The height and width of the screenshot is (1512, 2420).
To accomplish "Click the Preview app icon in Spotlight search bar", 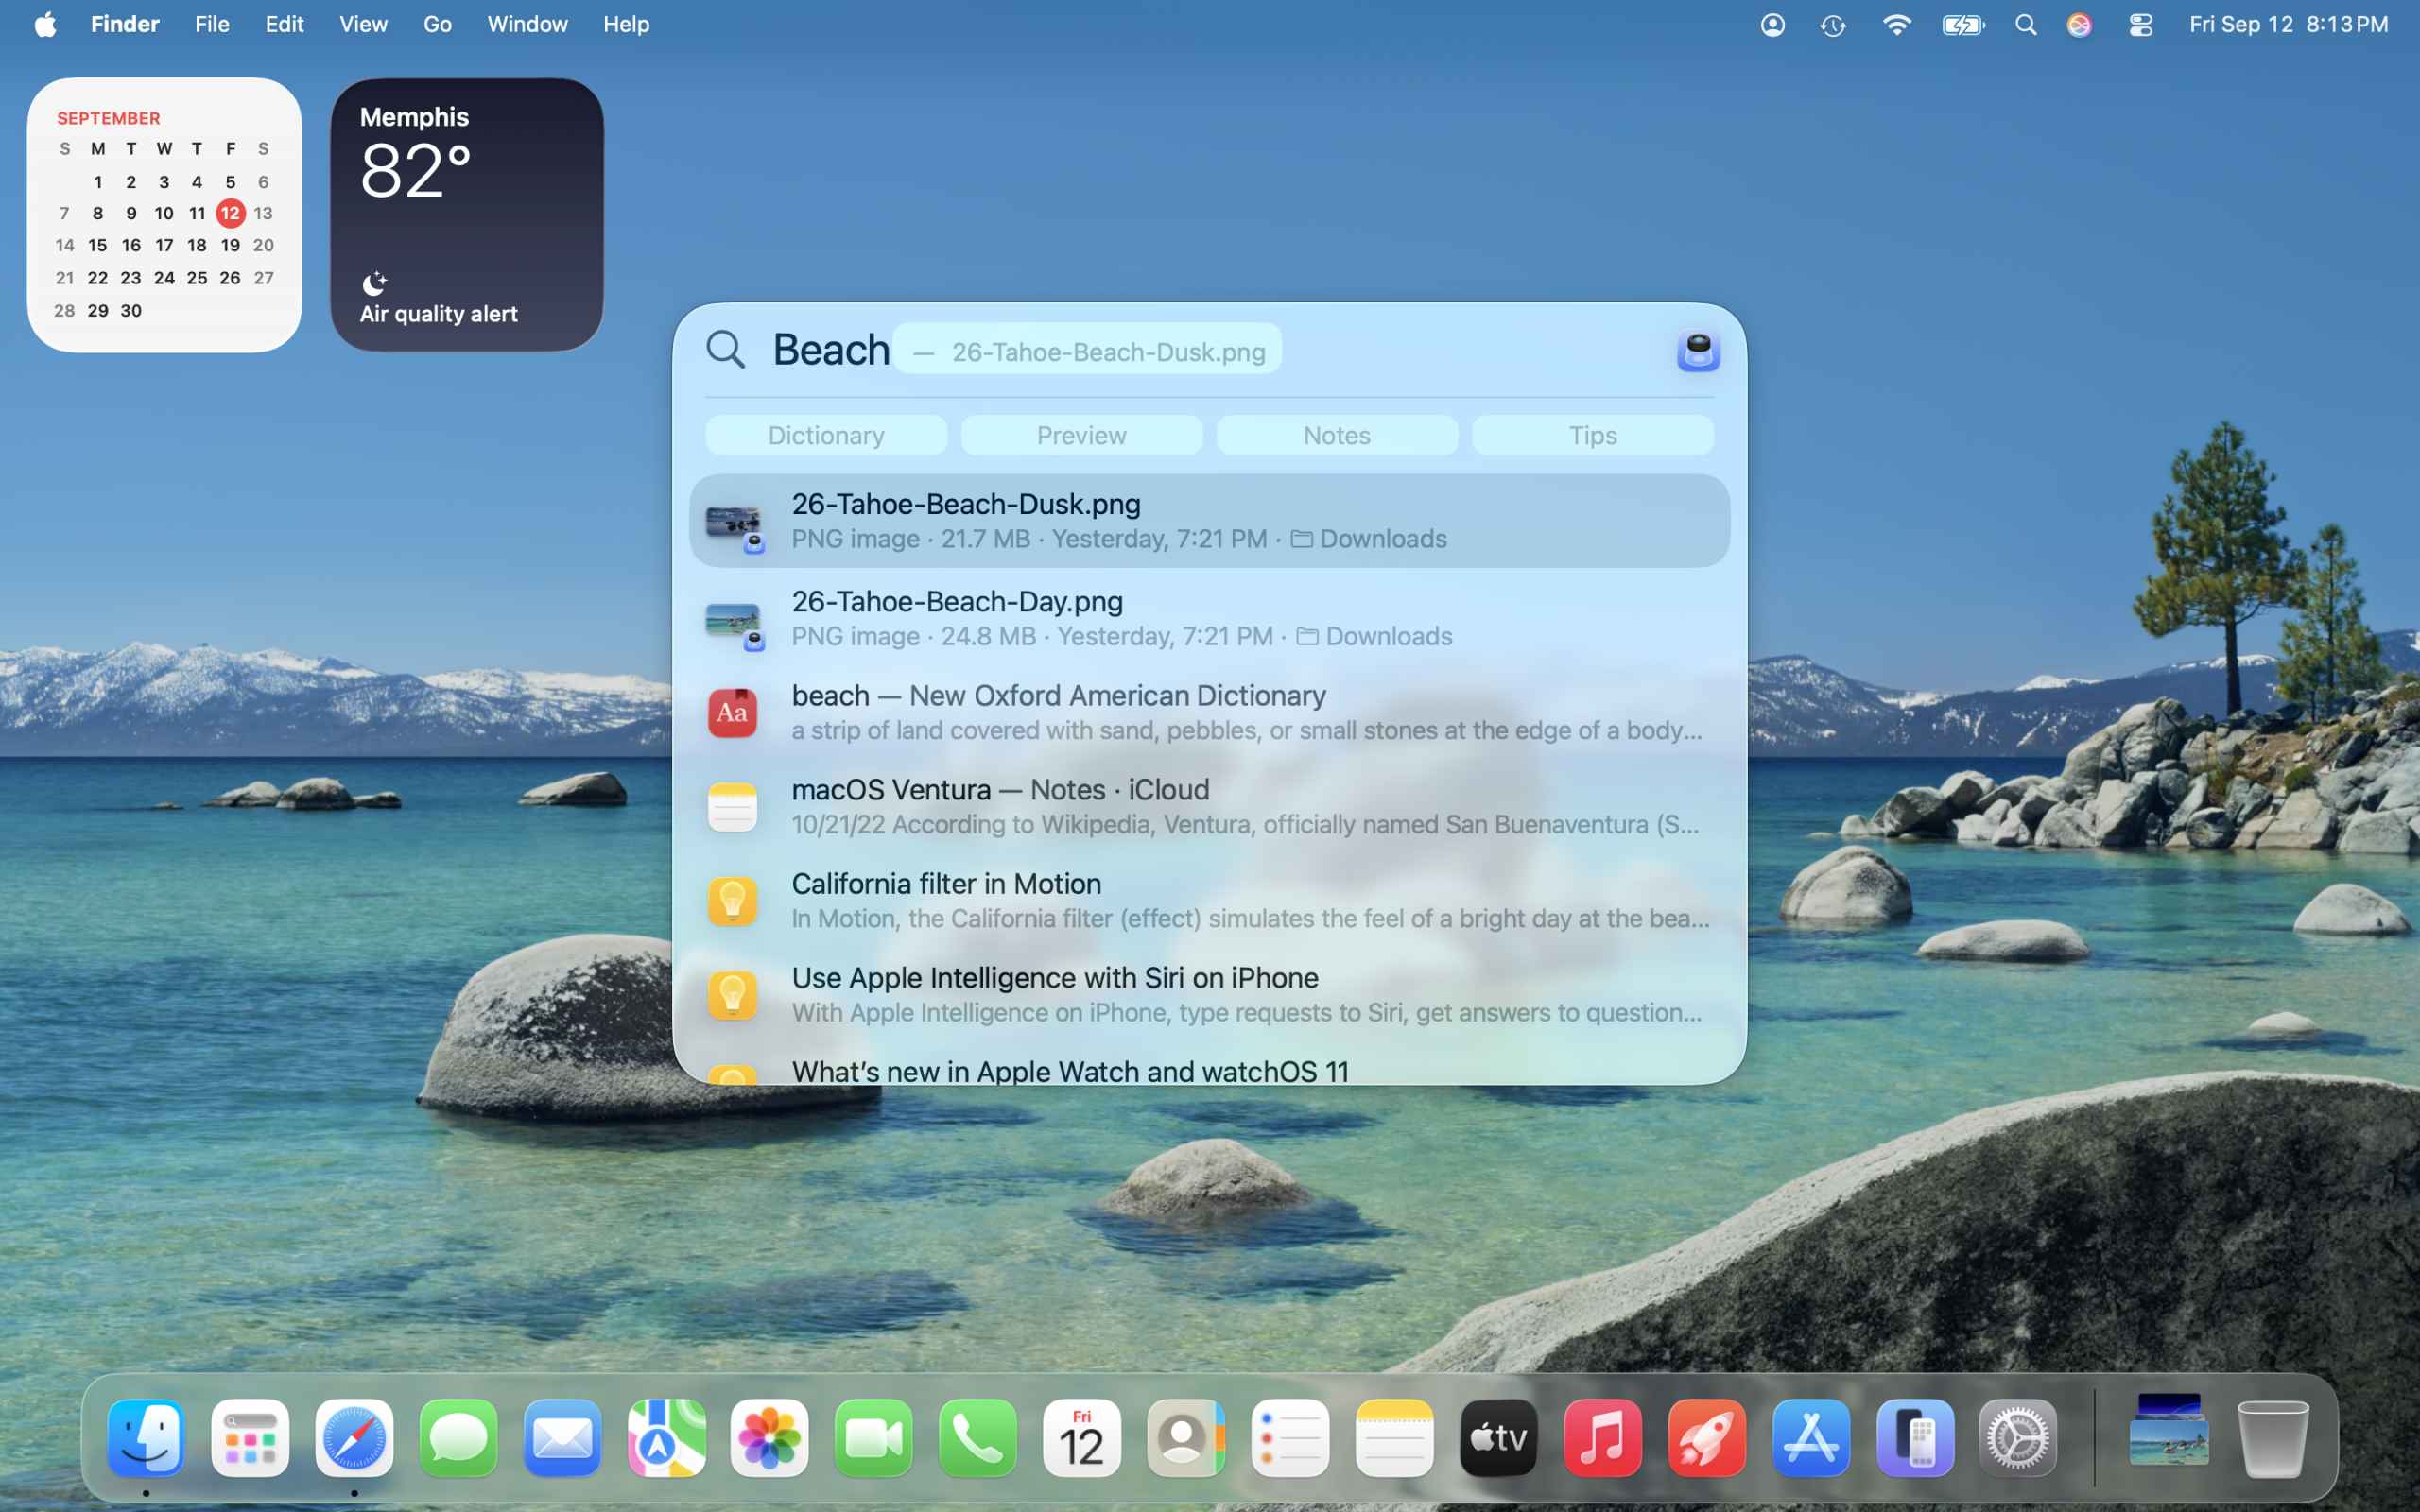I will pos(1697,351).
